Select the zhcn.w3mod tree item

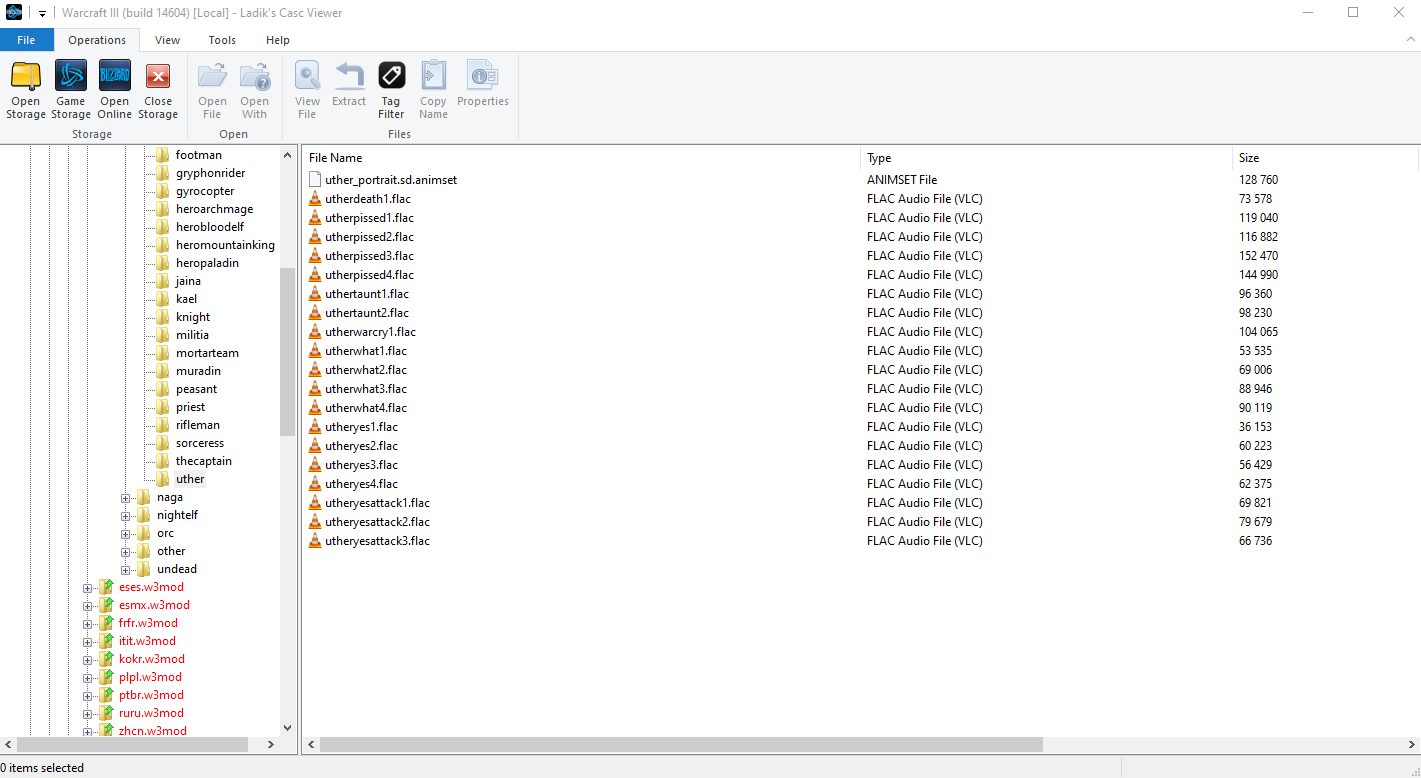point(152,731)
